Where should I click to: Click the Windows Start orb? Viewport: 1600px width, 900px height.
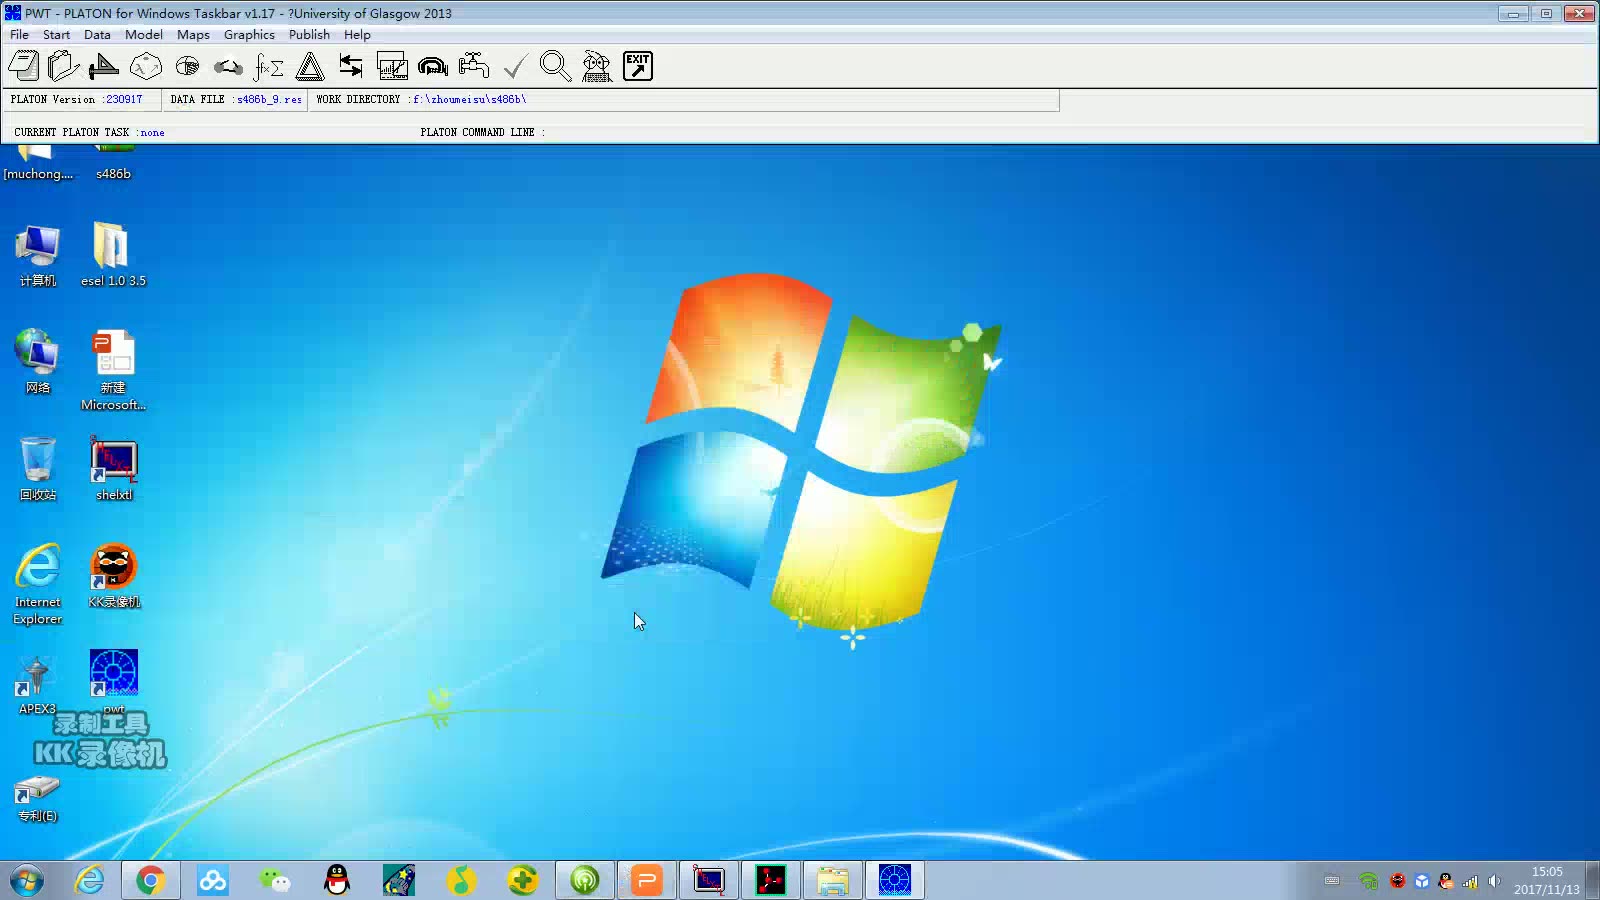coord(27,880)
